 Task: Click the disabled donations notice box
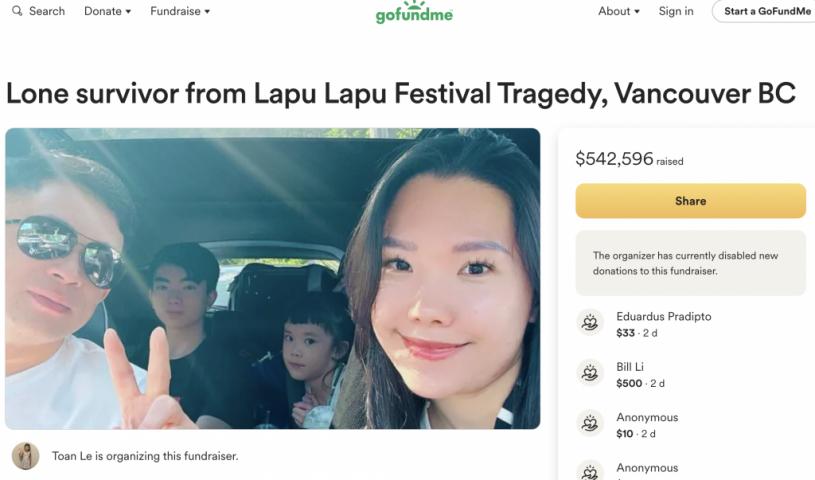point(690,263)
